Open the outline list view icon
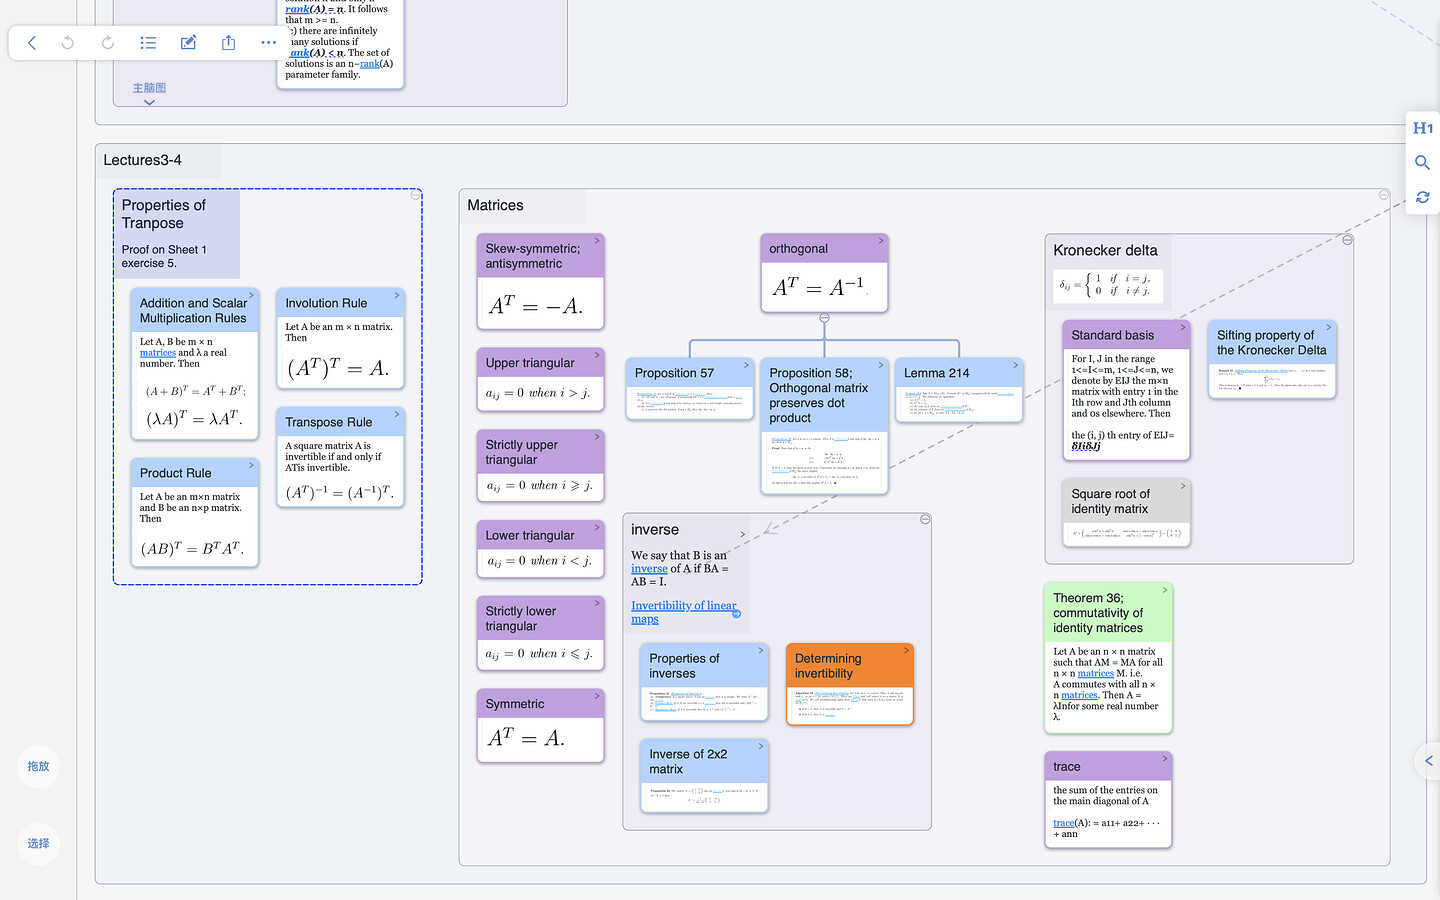 [148, 43]
